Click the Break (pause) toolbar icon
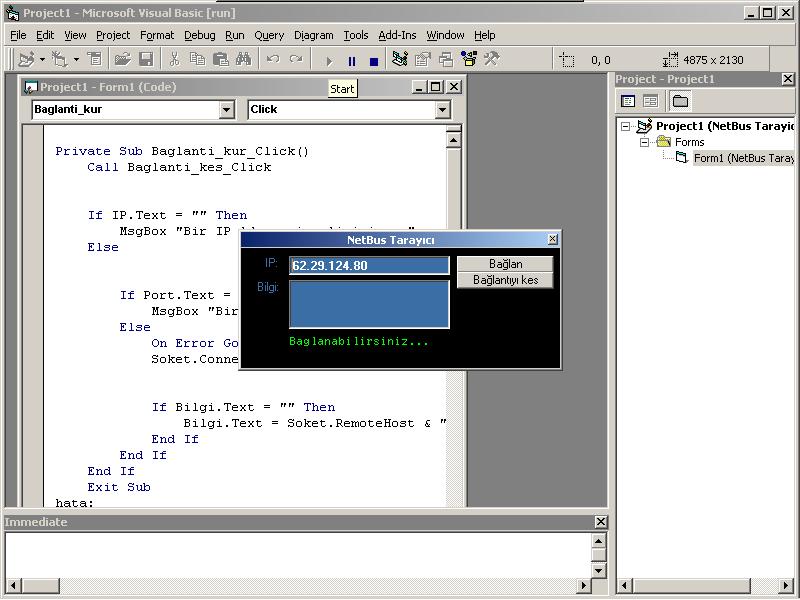Viewport: 800px width, 600px height. click(351, 61)
